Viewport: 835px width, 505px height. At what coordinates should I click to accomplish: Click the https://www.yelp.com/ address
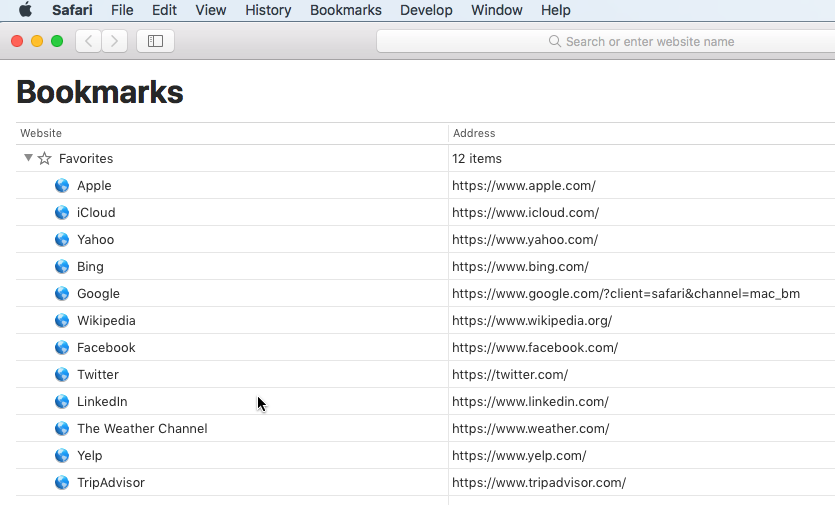[x=519, y=456]
